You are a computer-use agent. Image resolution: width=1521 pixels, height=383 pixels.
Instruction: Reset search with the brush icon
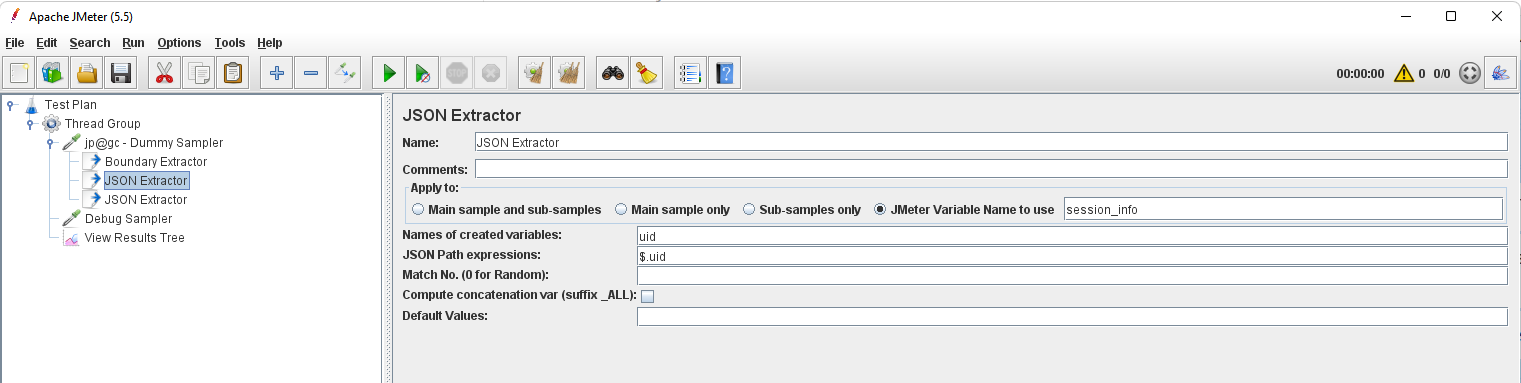646,73
